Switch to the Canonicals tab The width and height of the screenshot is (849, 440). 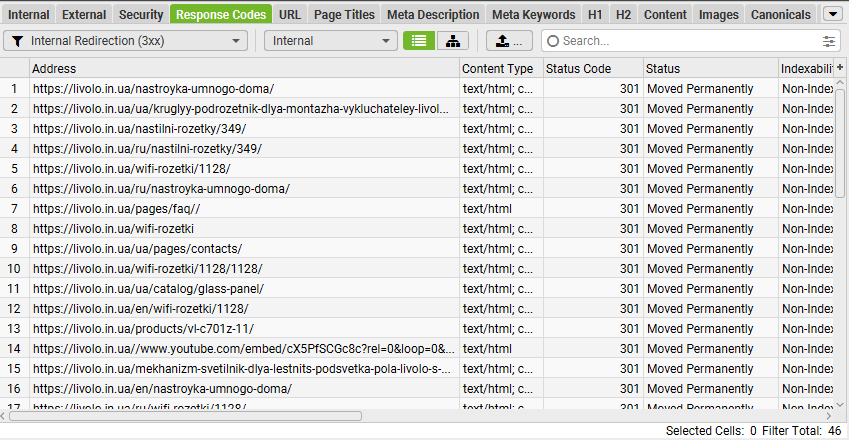tap(781, 15)
